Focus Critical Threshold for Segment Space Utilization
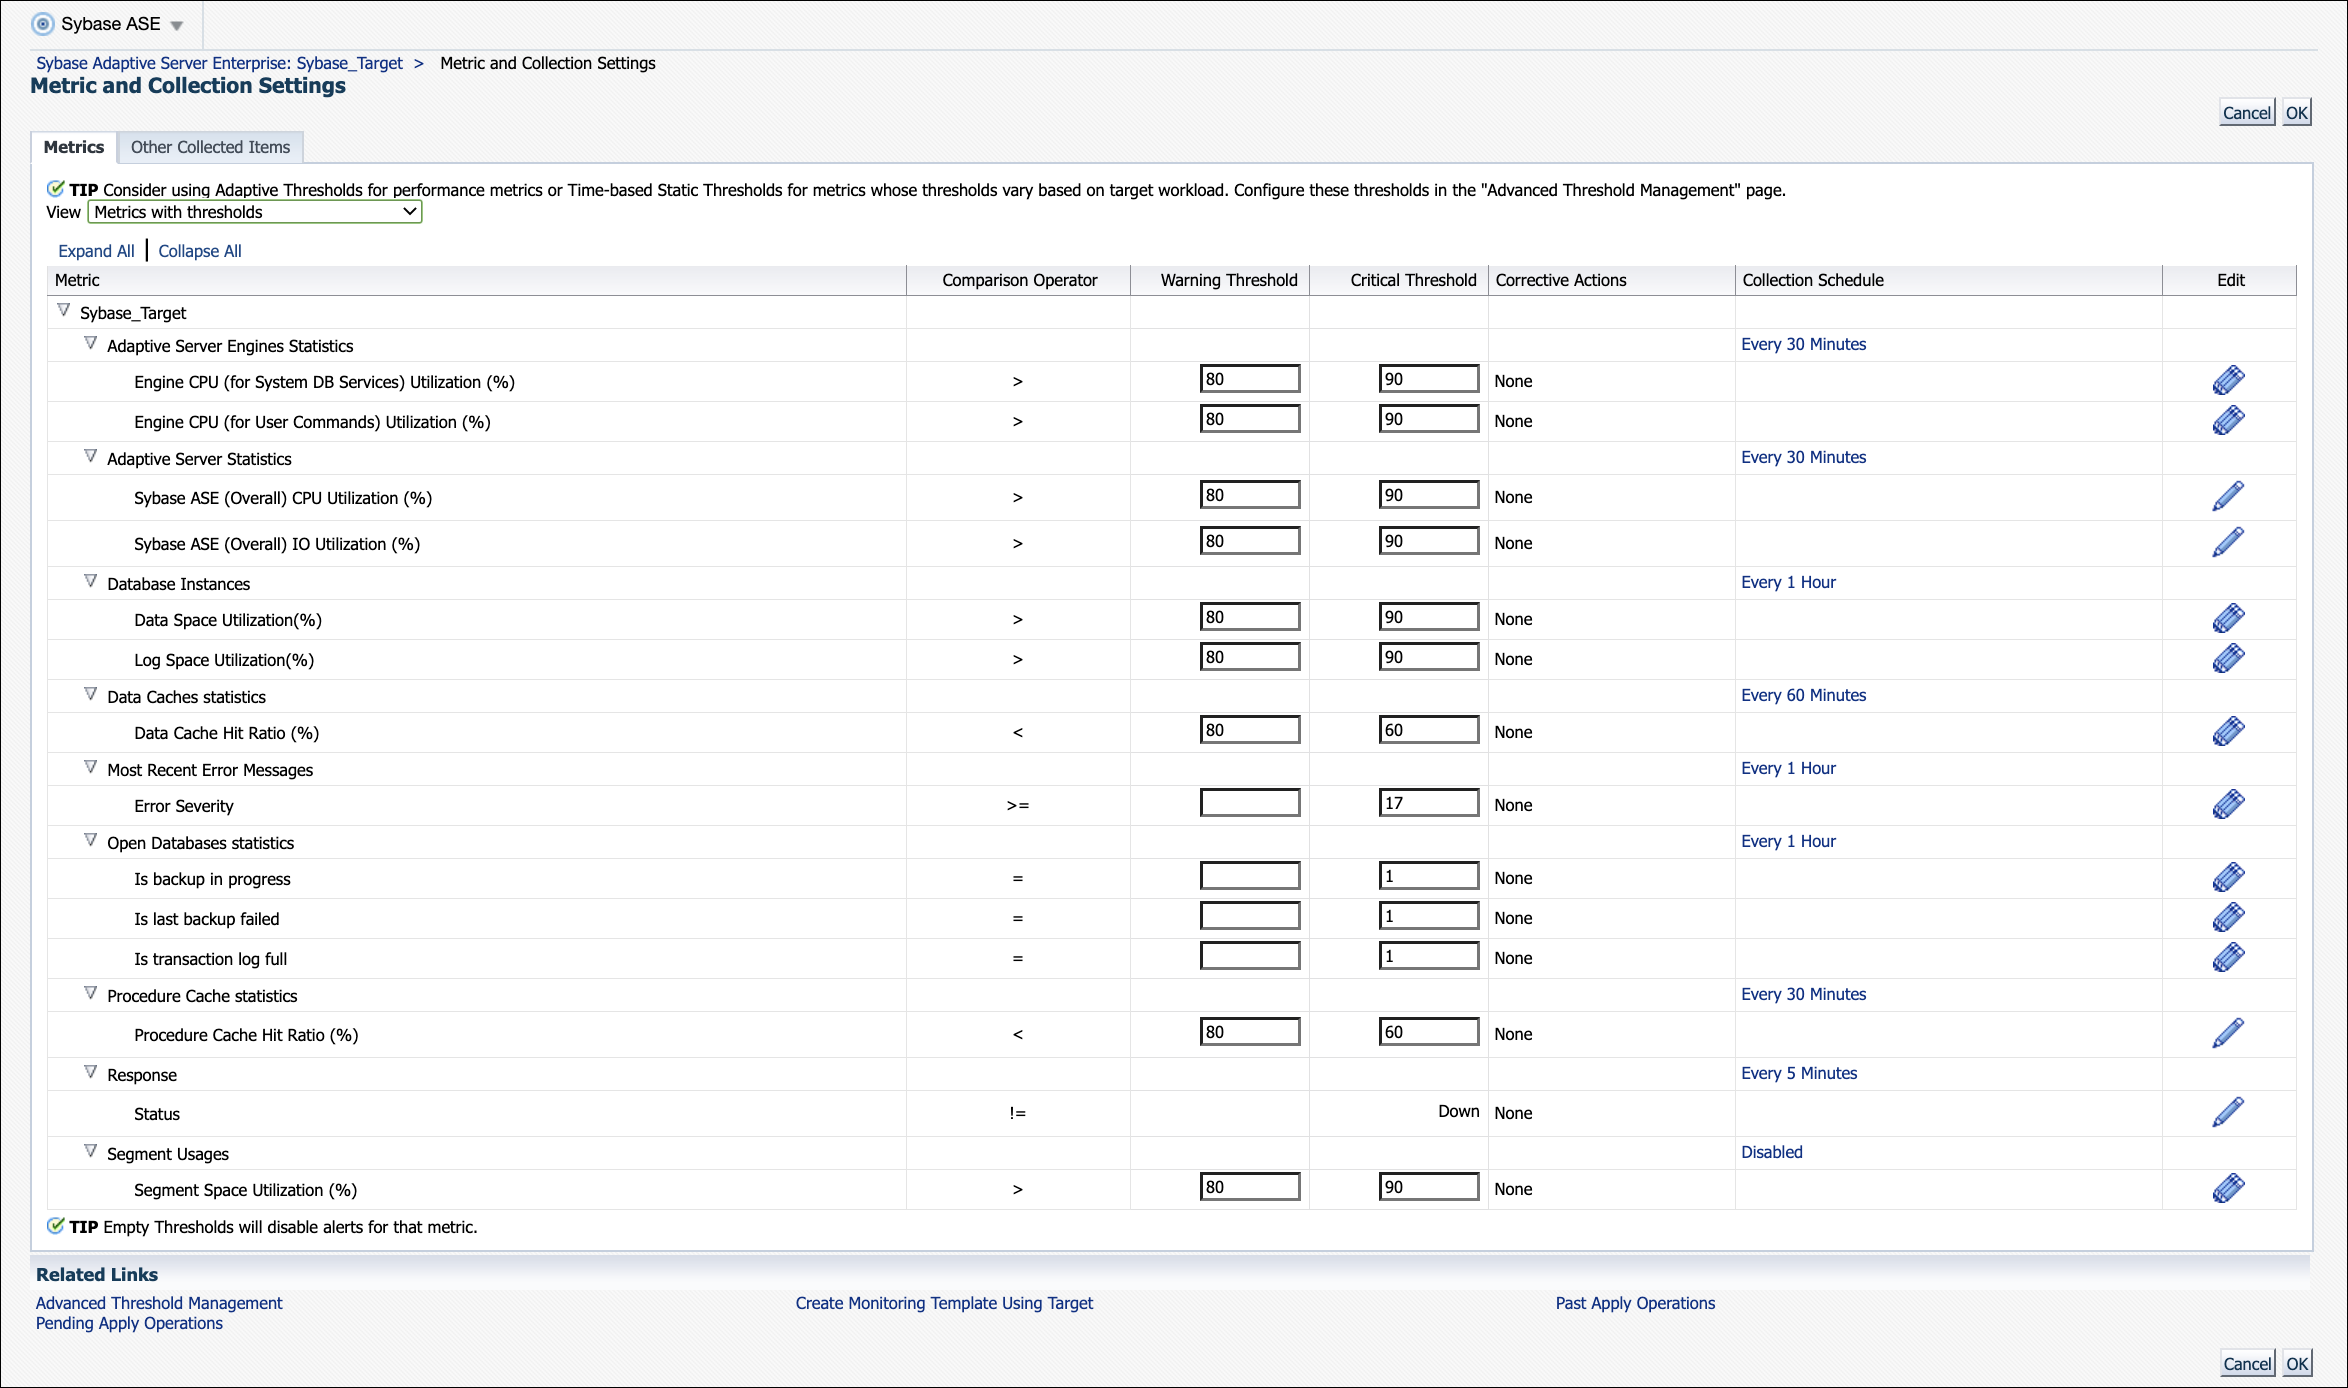This screenshot has width=2348, height=1388. coord(1429,1187)
